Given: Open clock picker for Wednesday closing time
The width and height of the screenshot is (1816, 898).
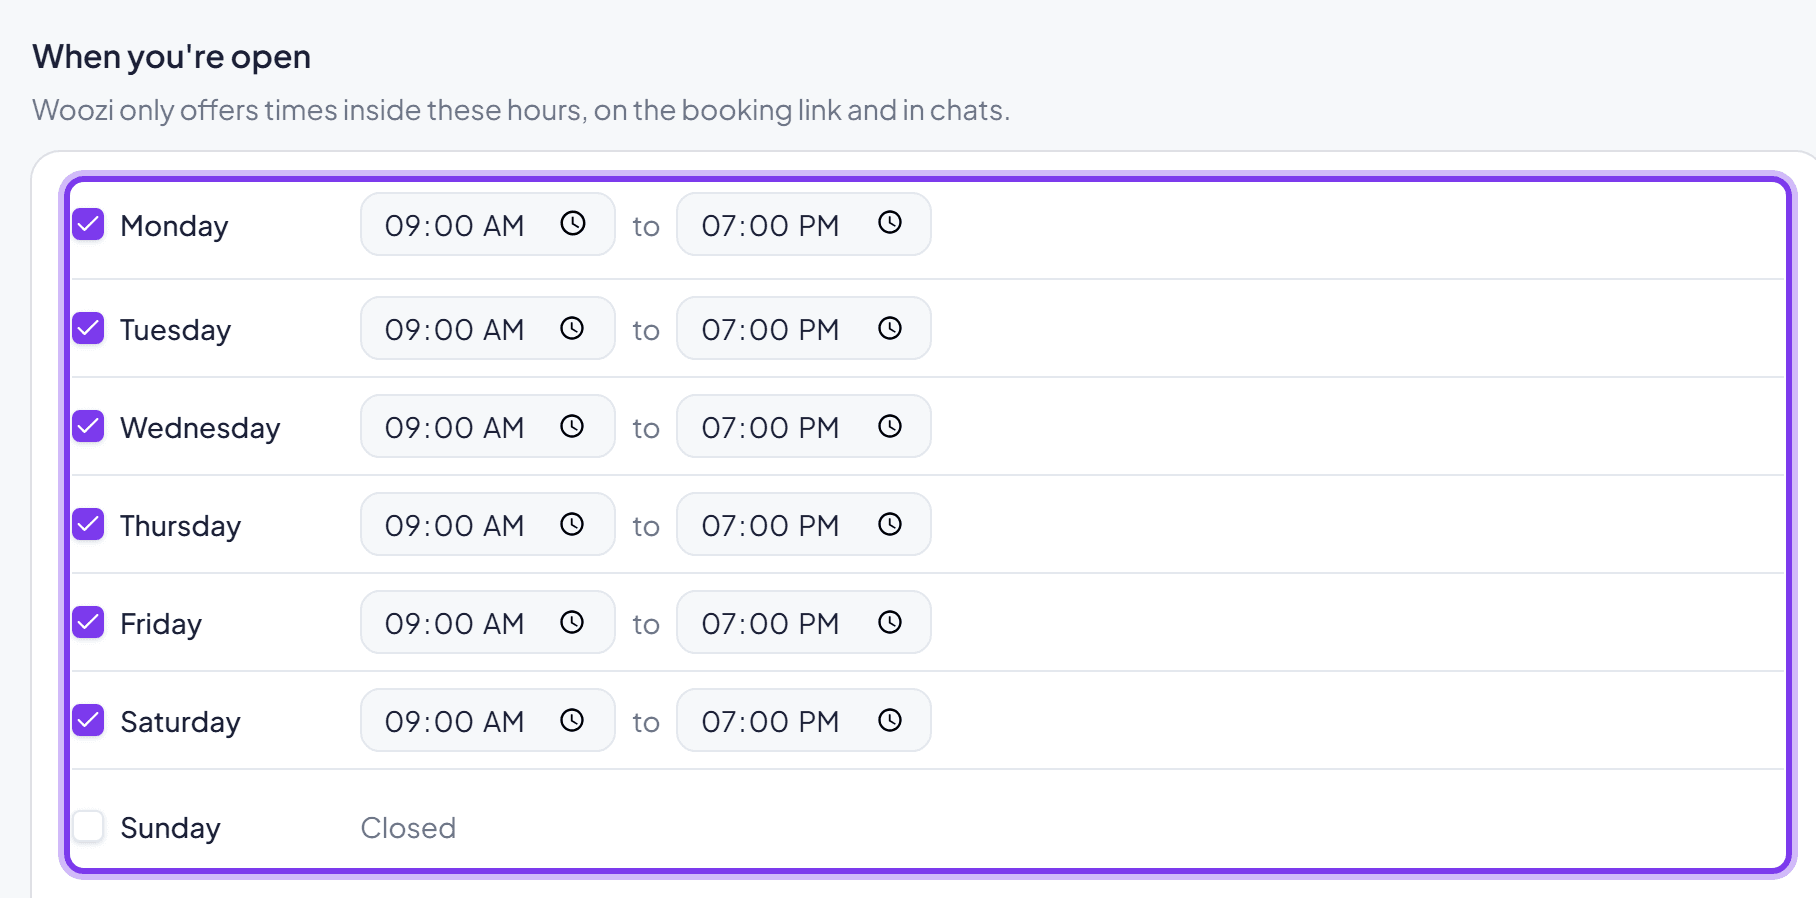Looking at the screenshot, I should pos(890,426).
